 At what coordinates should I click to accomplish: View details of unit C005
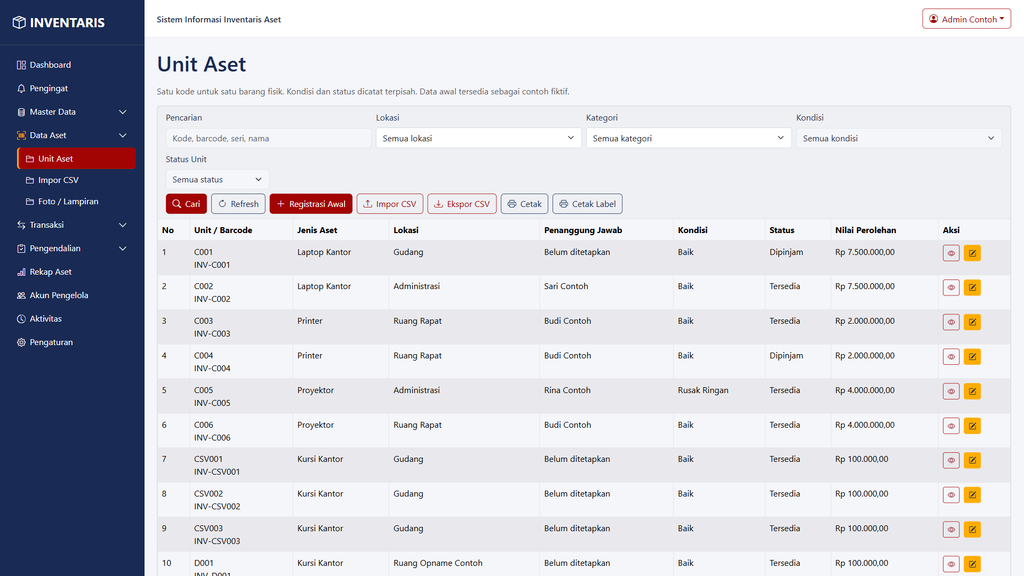[x=951, y=391]
